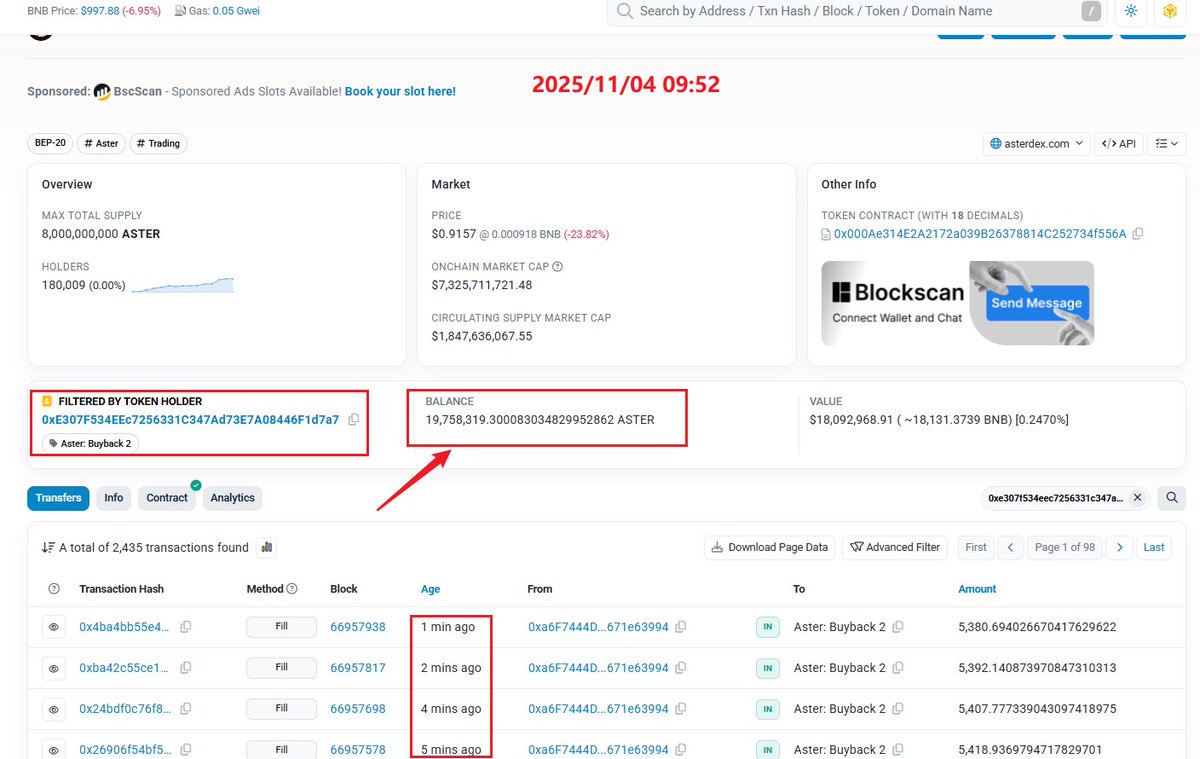
Task: Switch to the Transfers tab
Action: pyautogui.click(x=58, y=498)
